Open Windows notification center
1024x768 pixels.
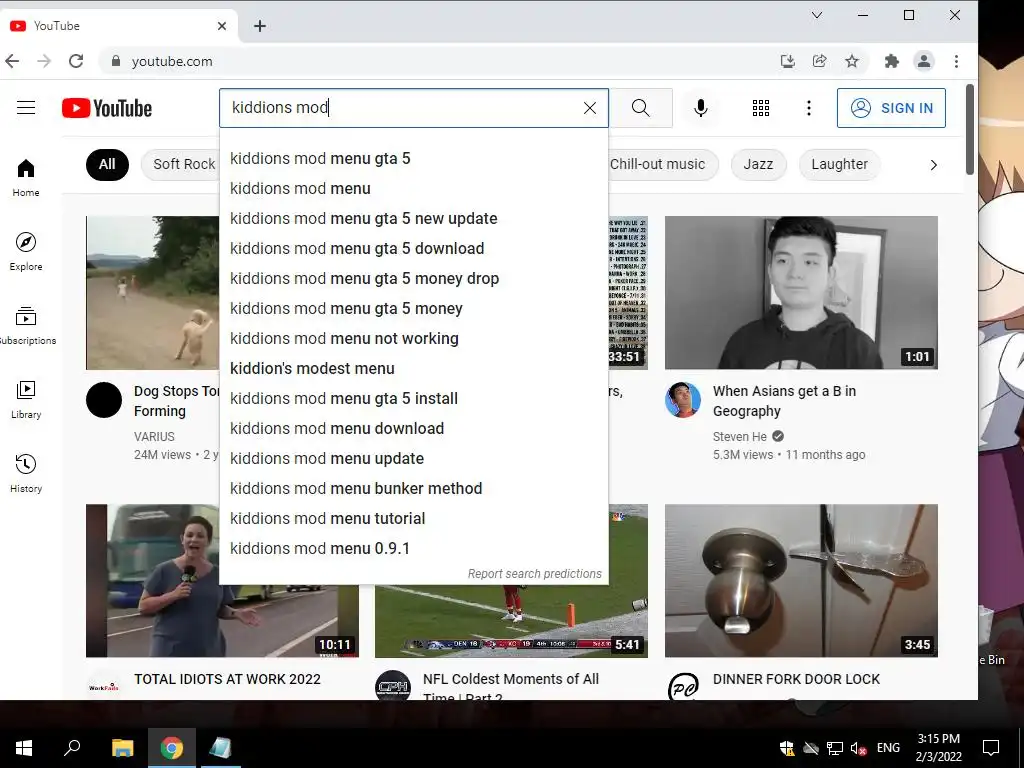pos(991,748)
